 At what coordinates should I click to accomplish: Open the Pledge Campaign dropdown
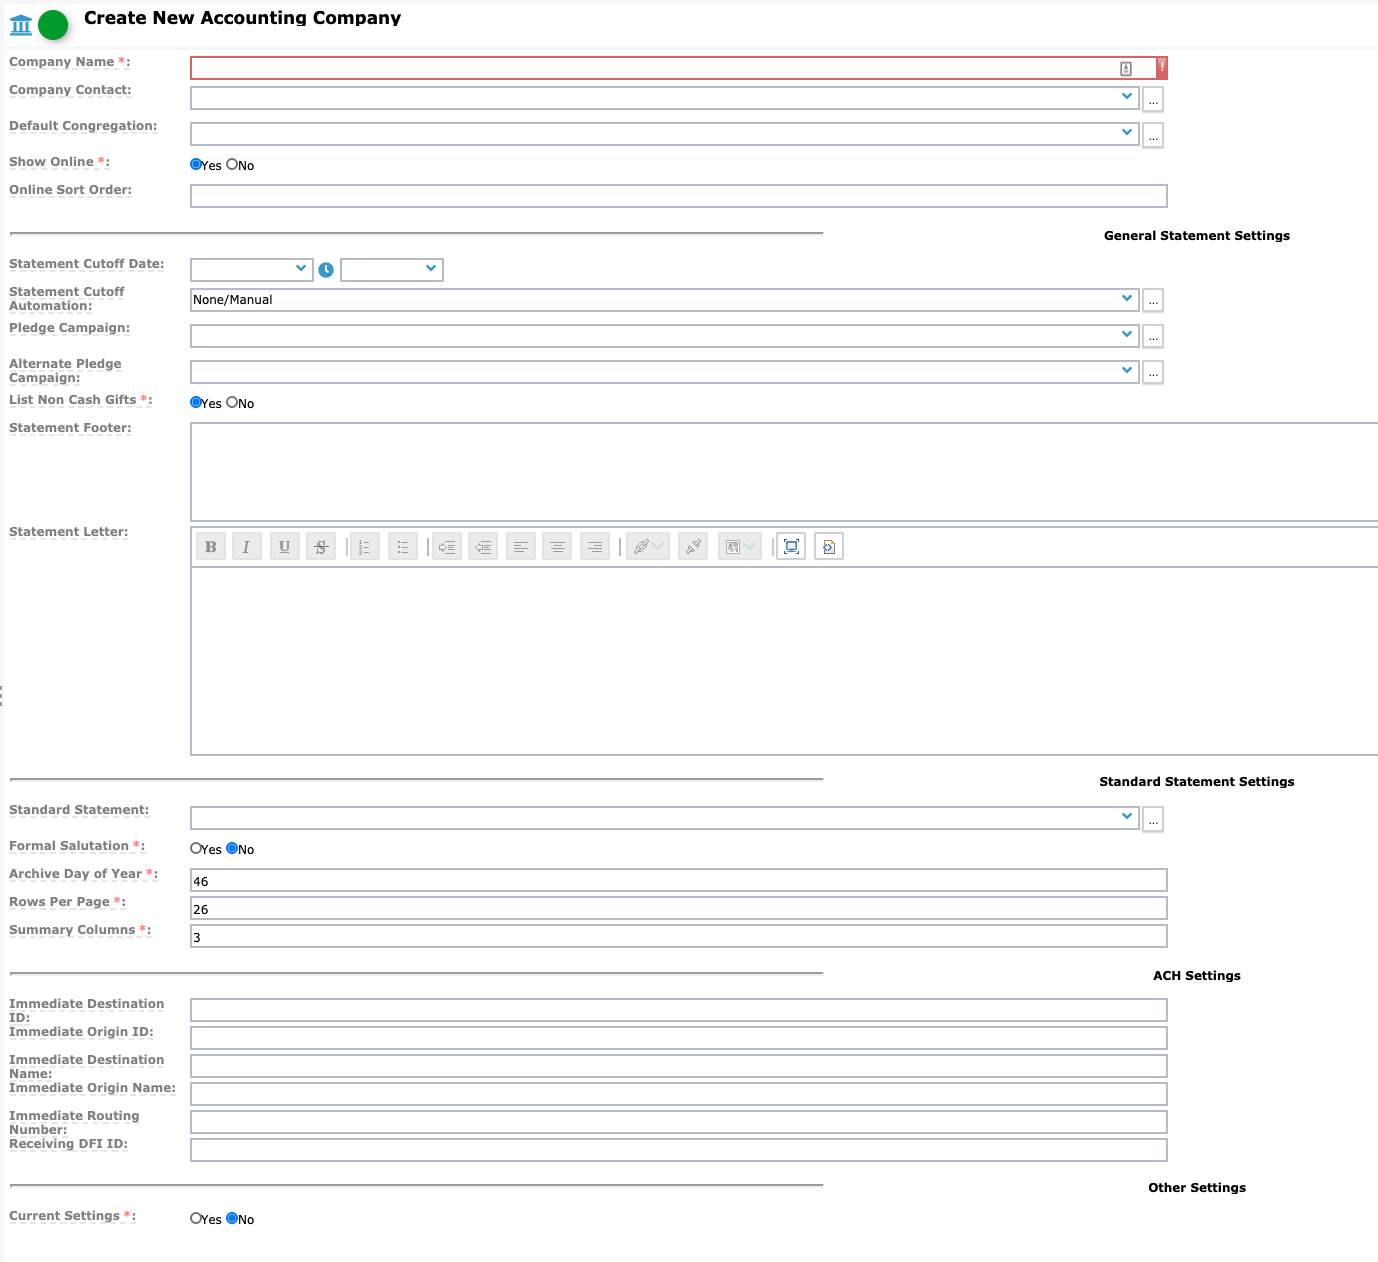(x=665, y=336)
